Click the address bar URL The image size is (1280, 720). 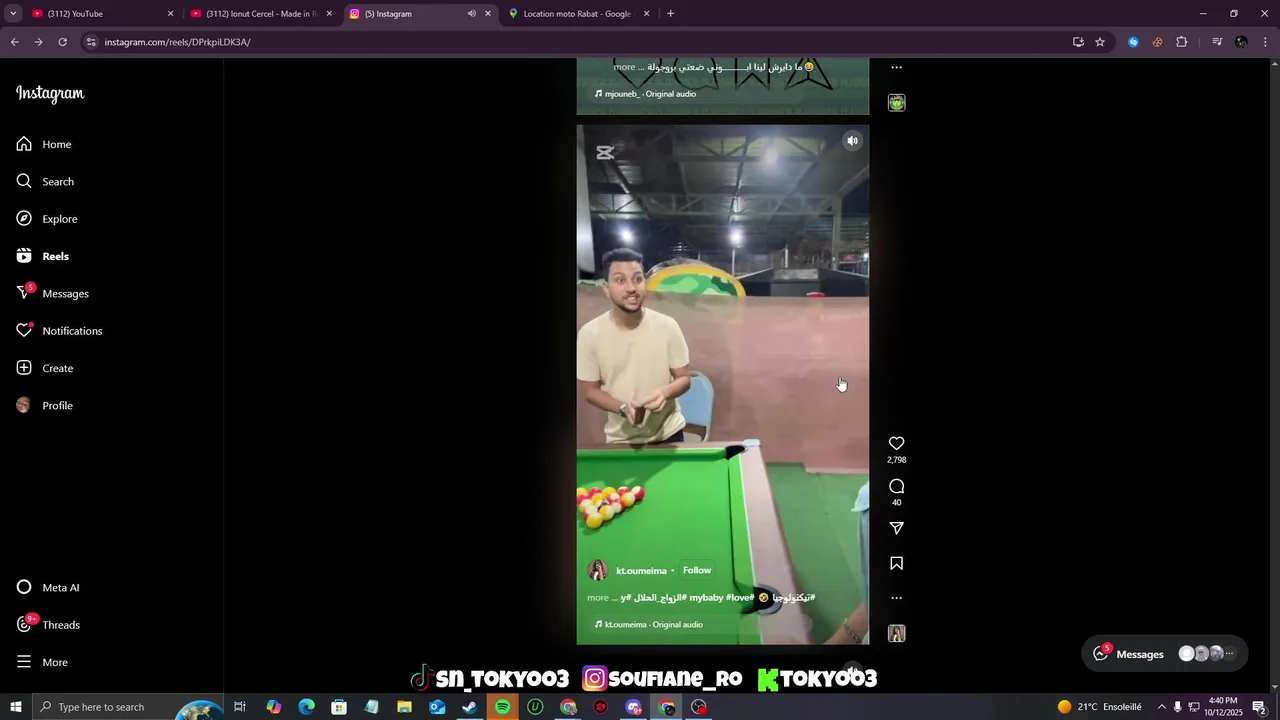point(177,42)
